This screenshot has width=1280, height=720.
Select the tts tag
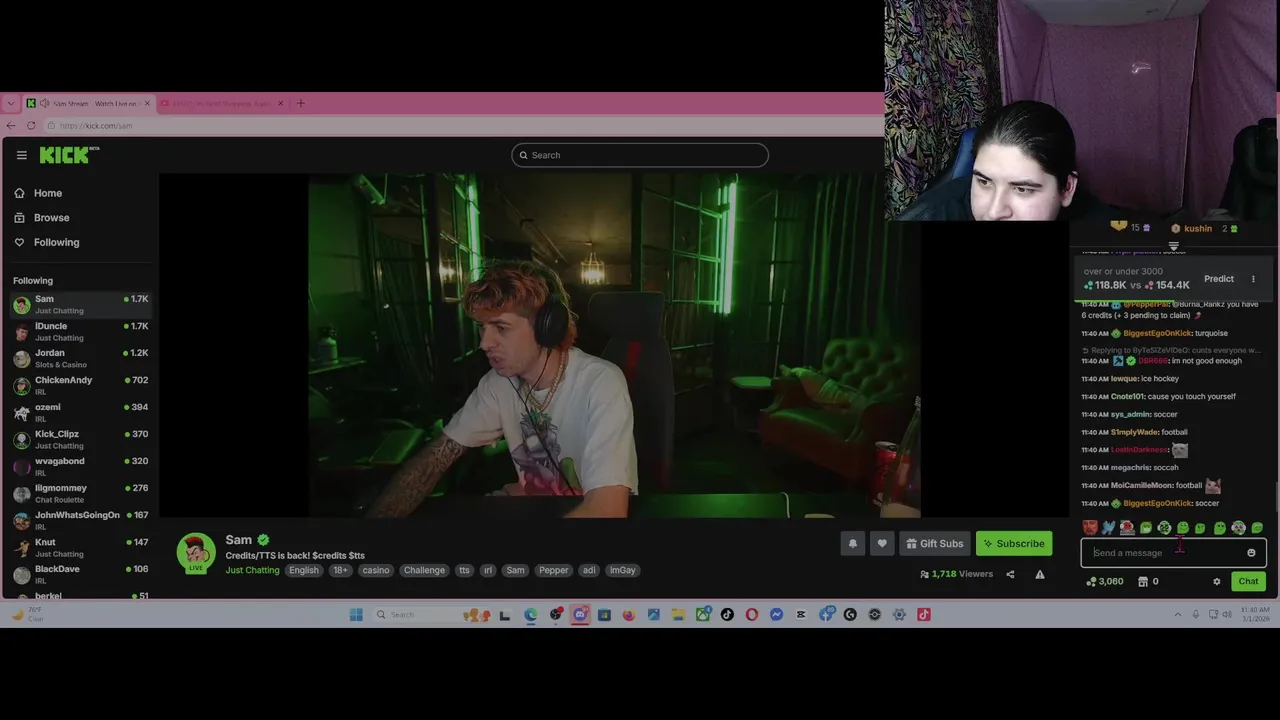point(464,570)
